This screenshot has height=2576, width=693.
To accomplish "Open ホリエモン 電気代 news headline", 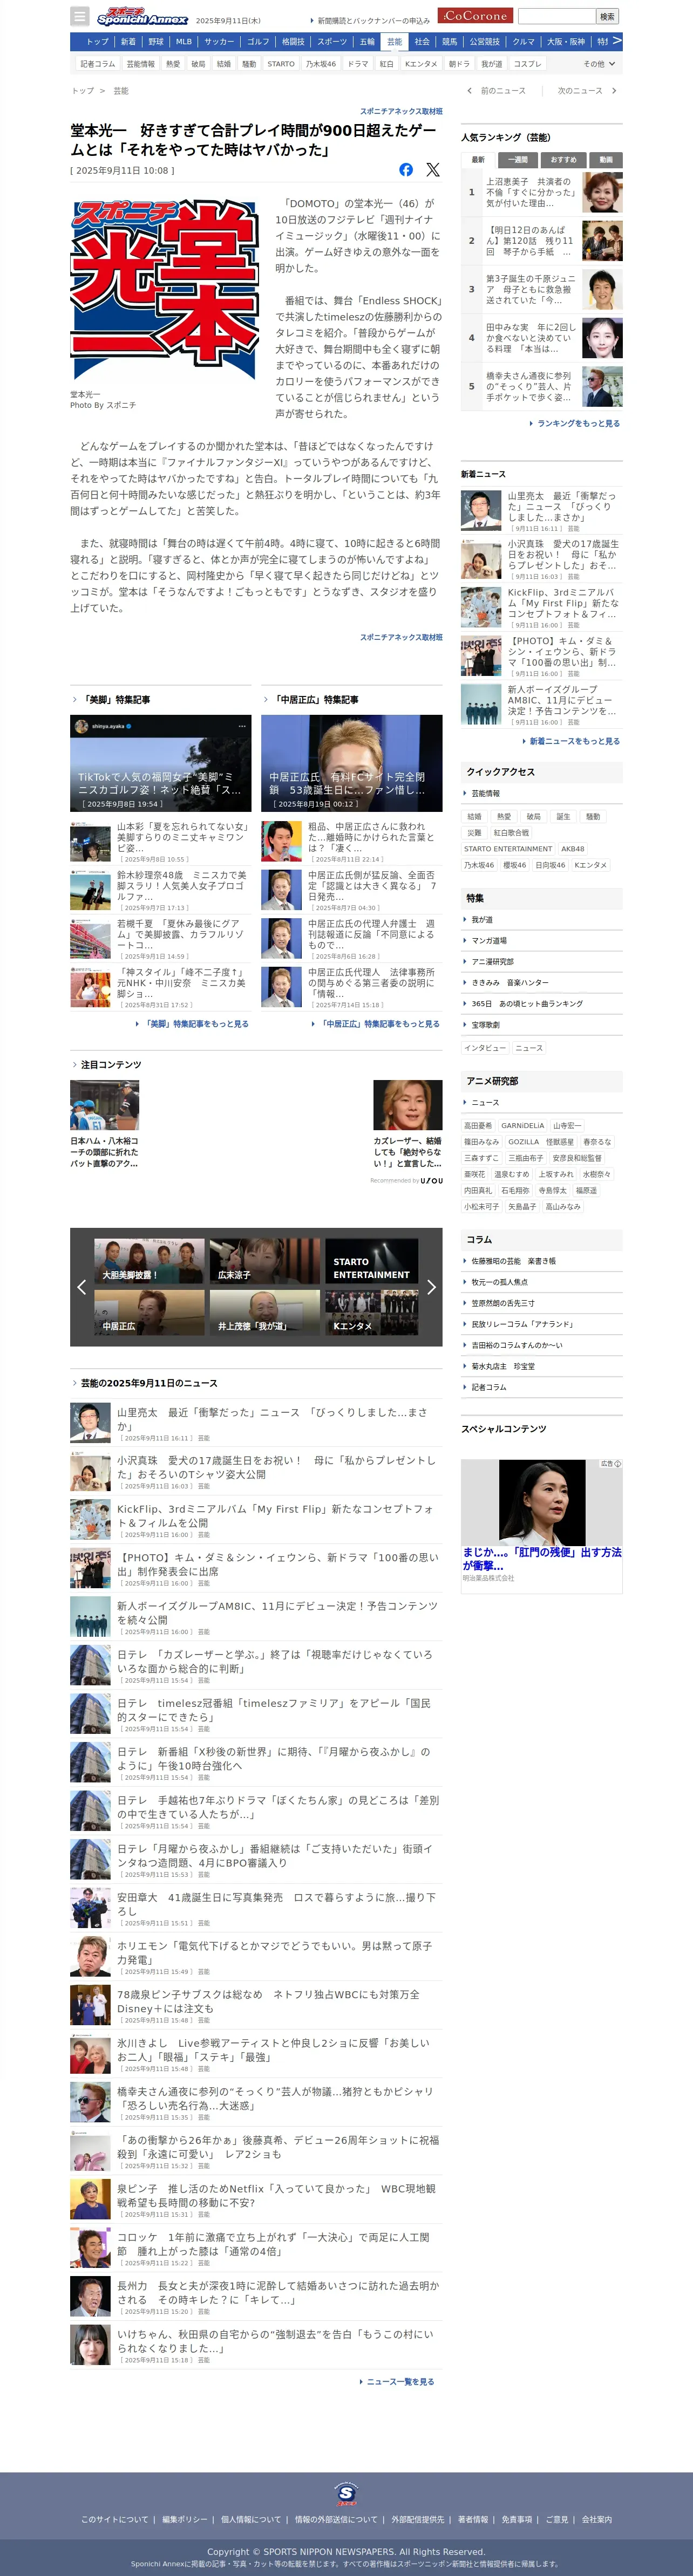I will pos(274,1952).
